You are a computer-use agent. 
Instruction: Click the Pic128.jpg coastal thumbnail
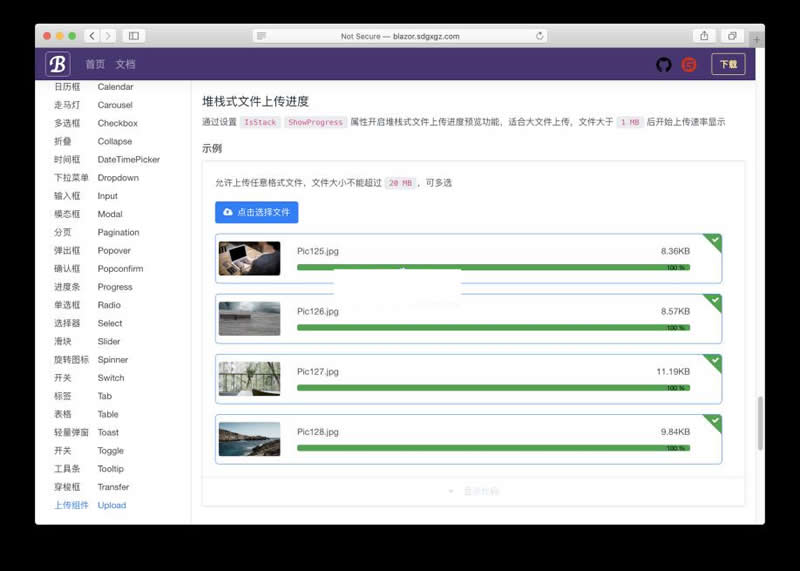249,439
